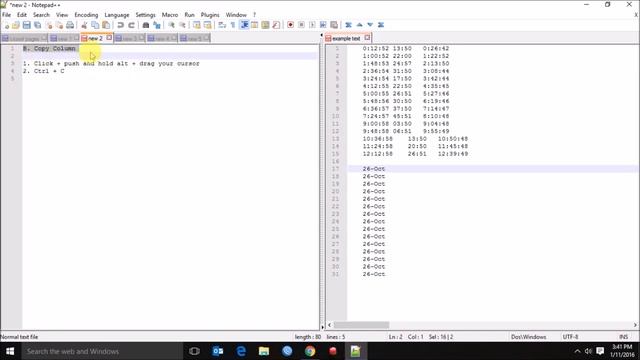Toggle synchronize vertical scrolling icon
Viewport: 640px width, 360px height.
pos(197,25)
